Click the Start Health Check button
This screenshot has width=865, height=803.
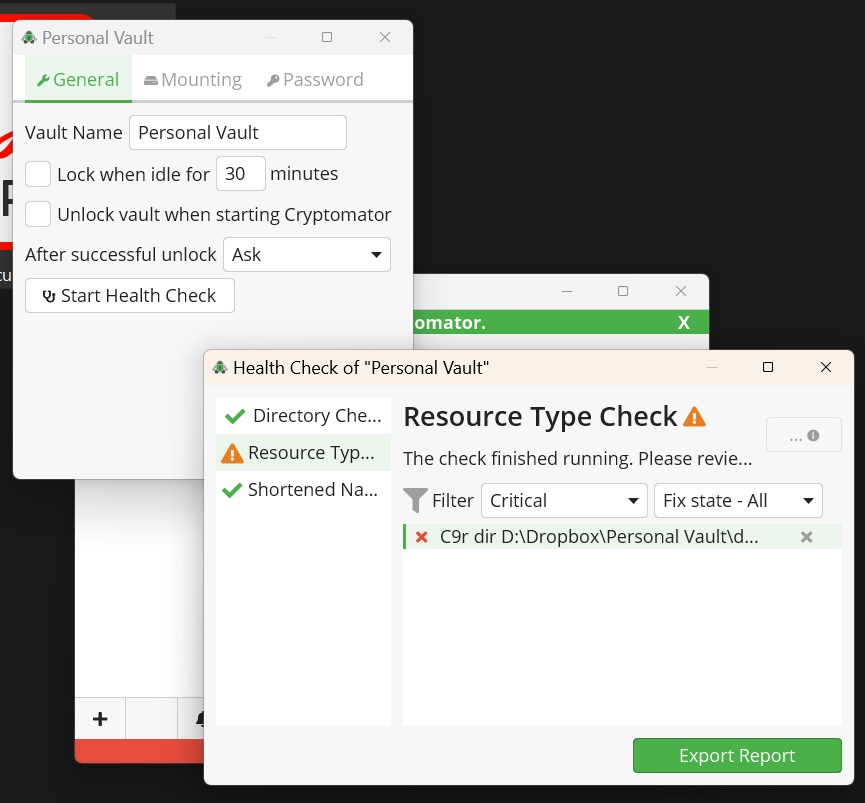[129, 296]
